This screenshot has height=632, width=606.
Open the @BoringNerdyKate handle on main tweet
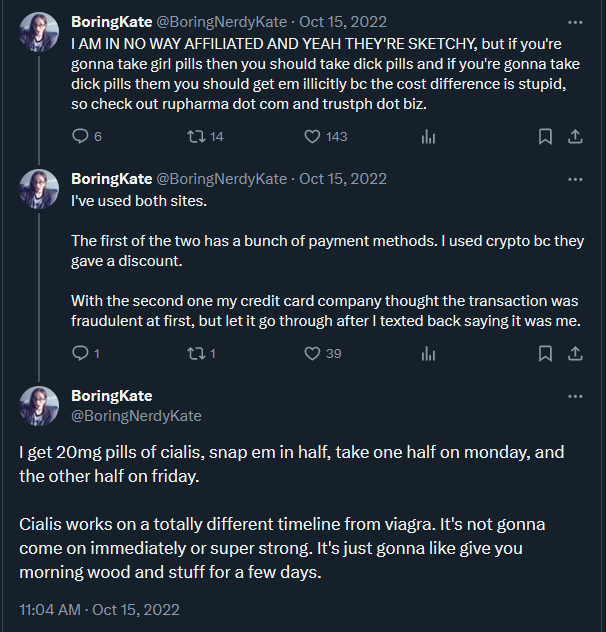tap(136, 416)
